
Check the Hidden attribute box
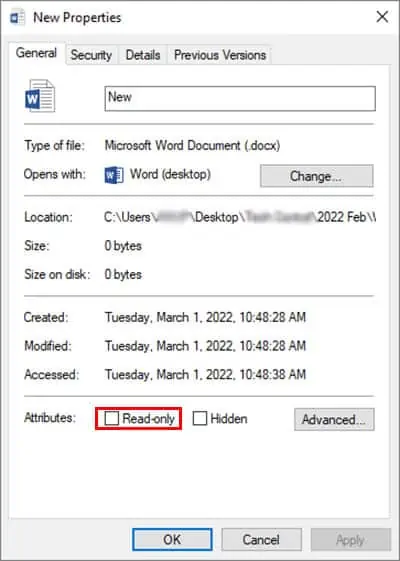pyautogui.click(x=200, y=418)
